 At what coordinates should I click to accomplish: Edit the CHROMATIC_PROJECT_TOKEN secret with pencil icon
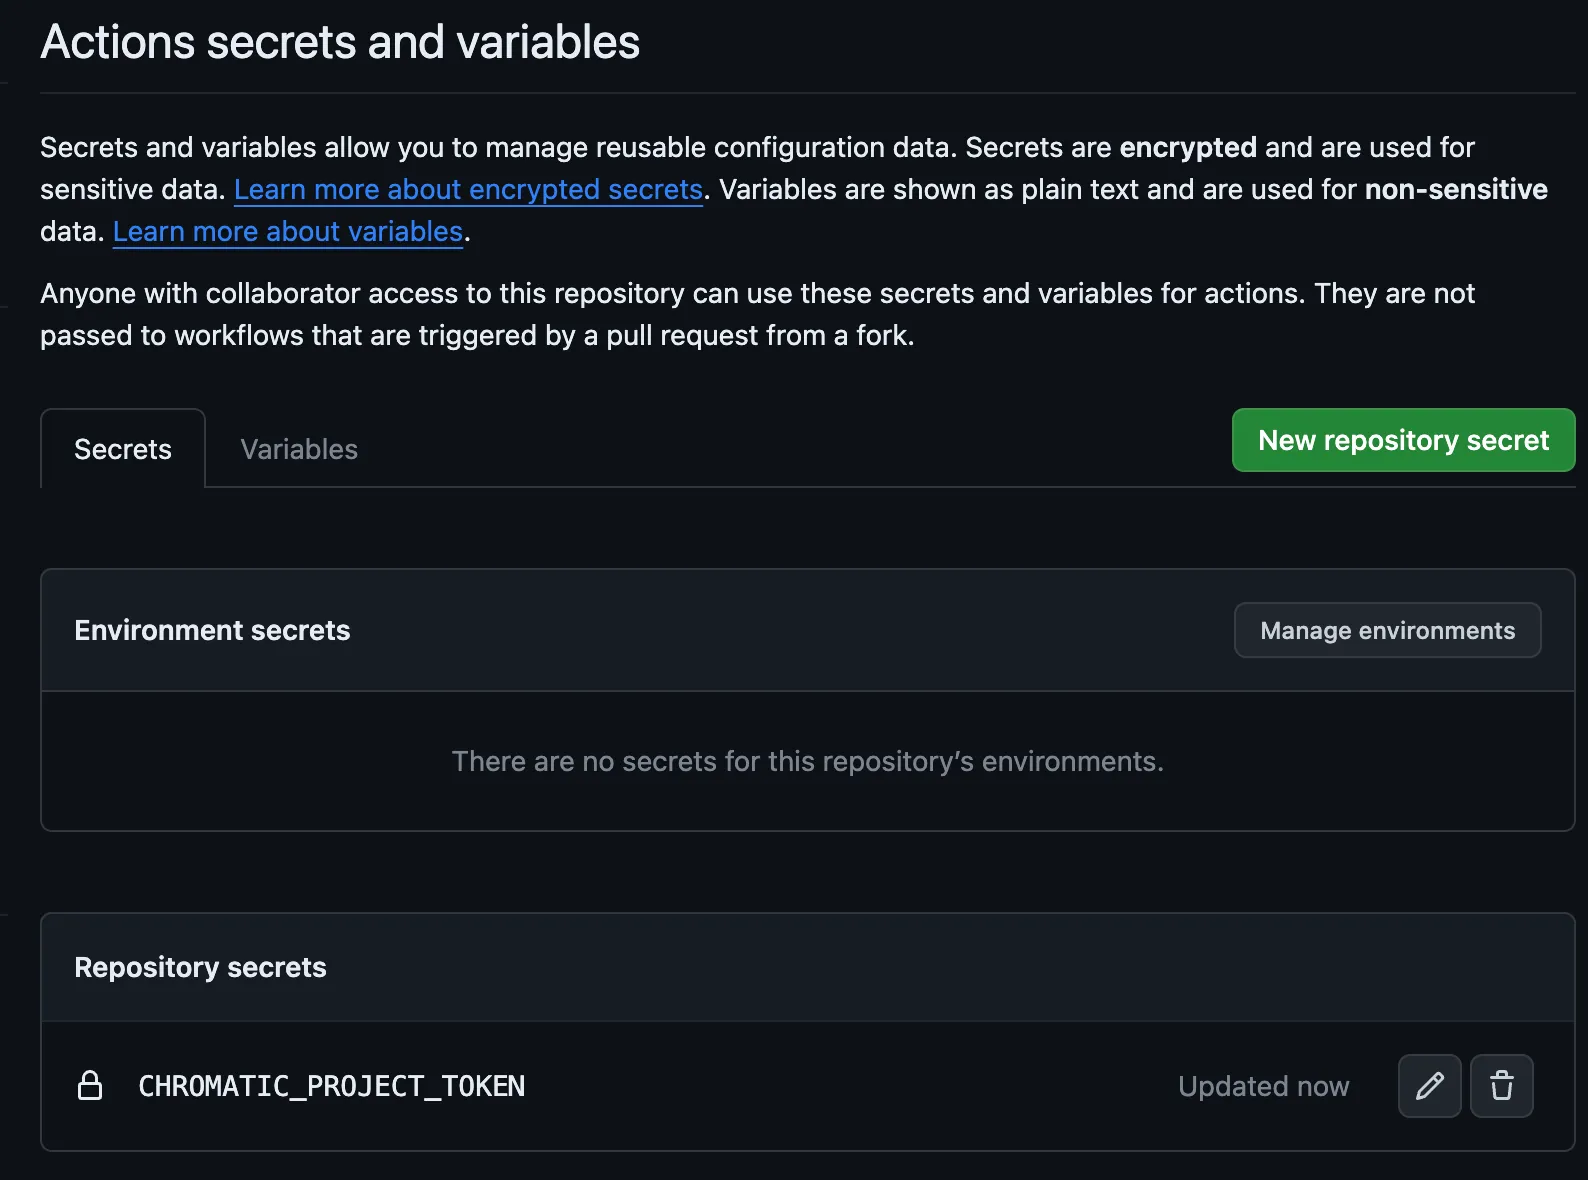[x=1429, y=1086]
